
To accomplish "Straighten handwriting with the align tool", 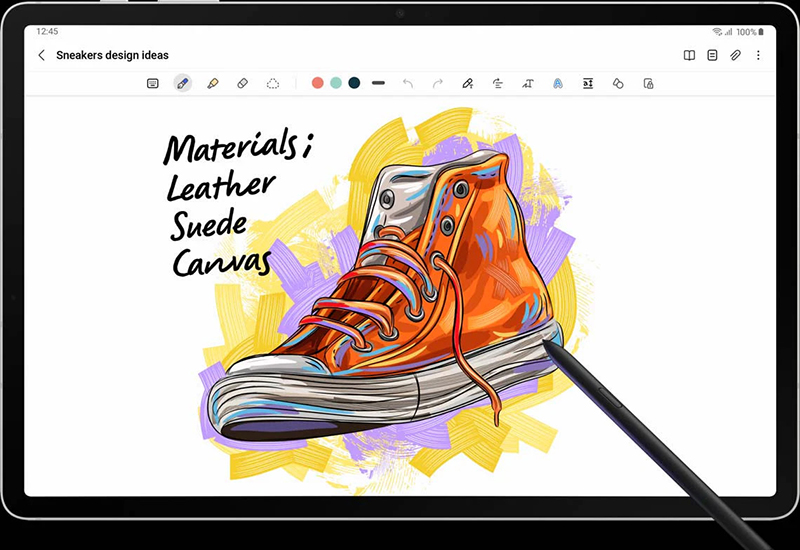I will 497,83.
